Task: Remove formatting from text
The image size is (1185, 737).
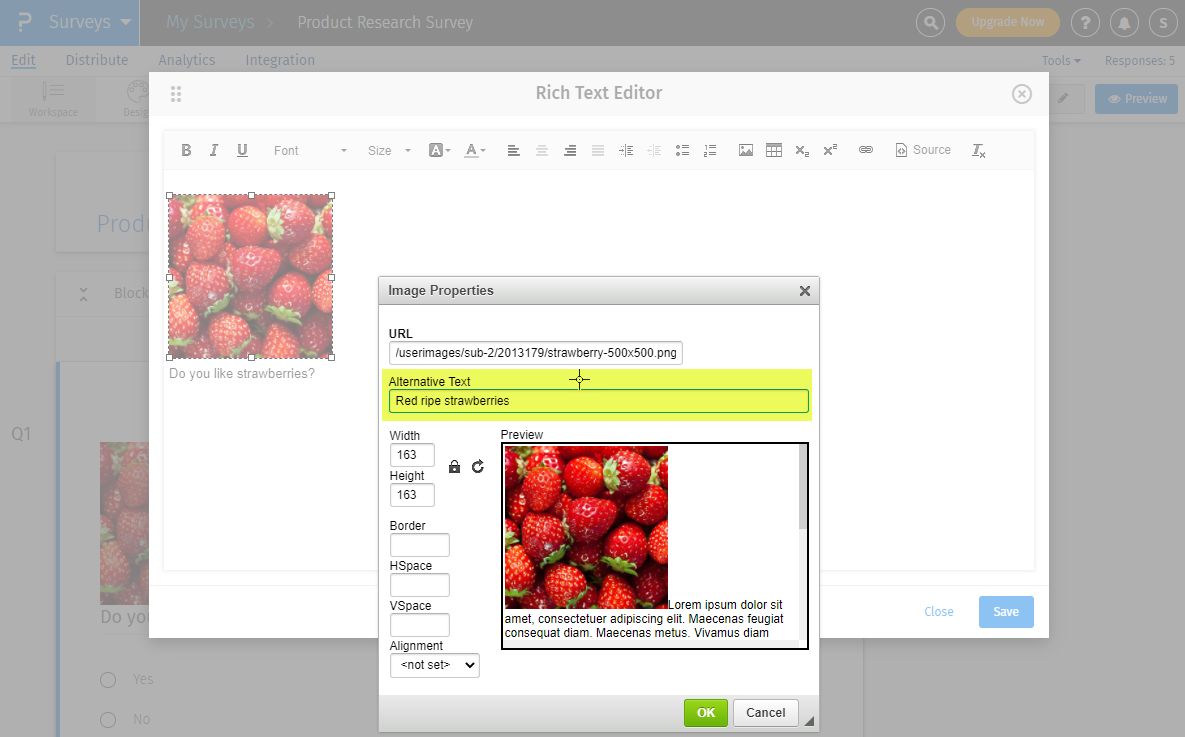Action: (x=979, y=150)
